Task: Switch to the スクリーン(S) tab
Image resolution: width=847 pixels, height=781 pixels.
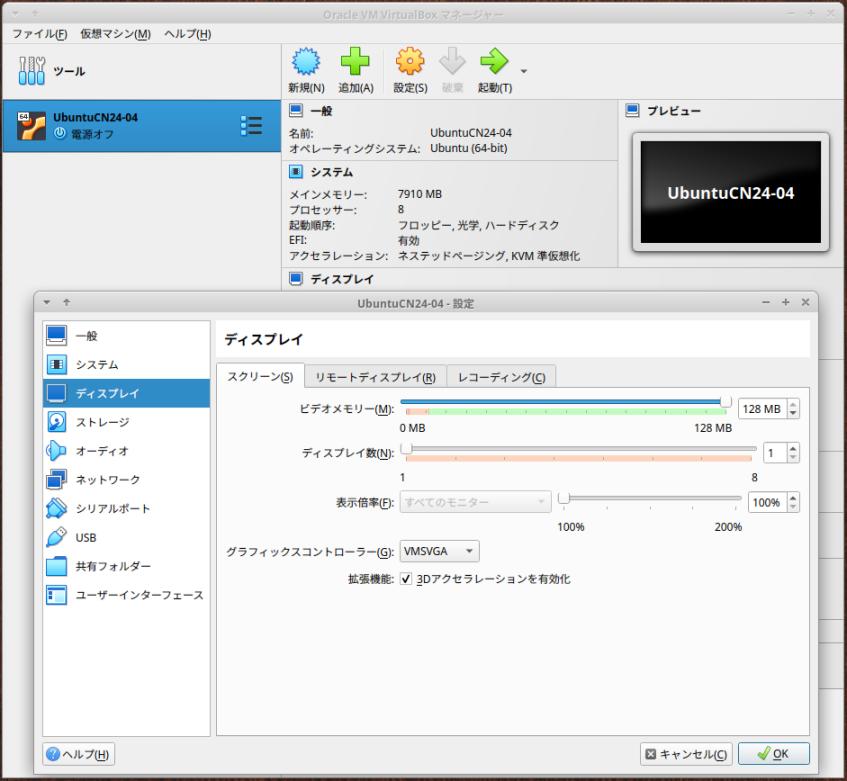Action: coord(260,376)
